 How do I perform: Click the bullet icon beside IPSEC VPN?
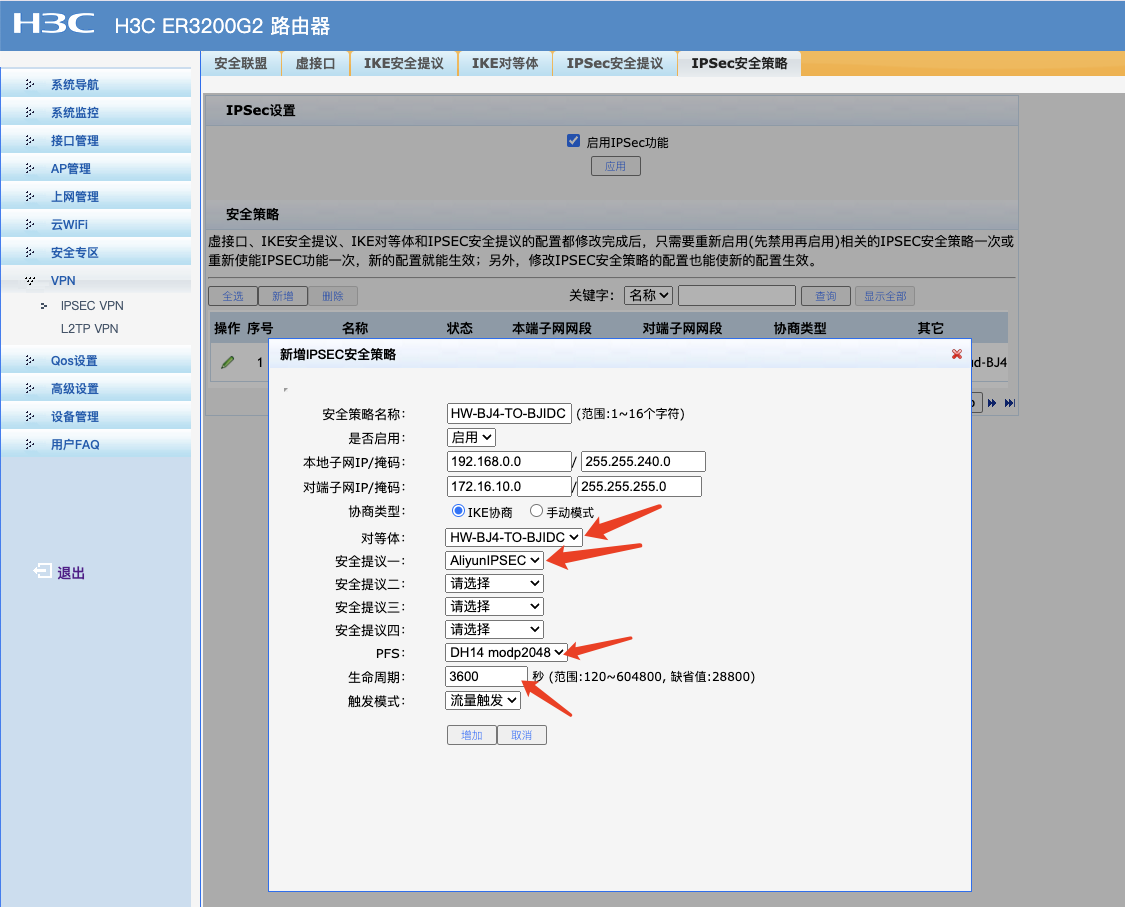44,306
